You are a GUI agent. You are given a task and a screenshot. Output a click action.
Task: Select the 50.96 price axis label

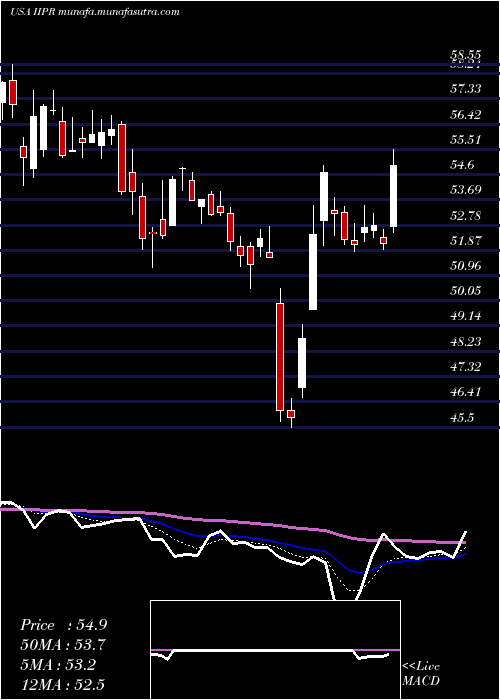(466, 266)
